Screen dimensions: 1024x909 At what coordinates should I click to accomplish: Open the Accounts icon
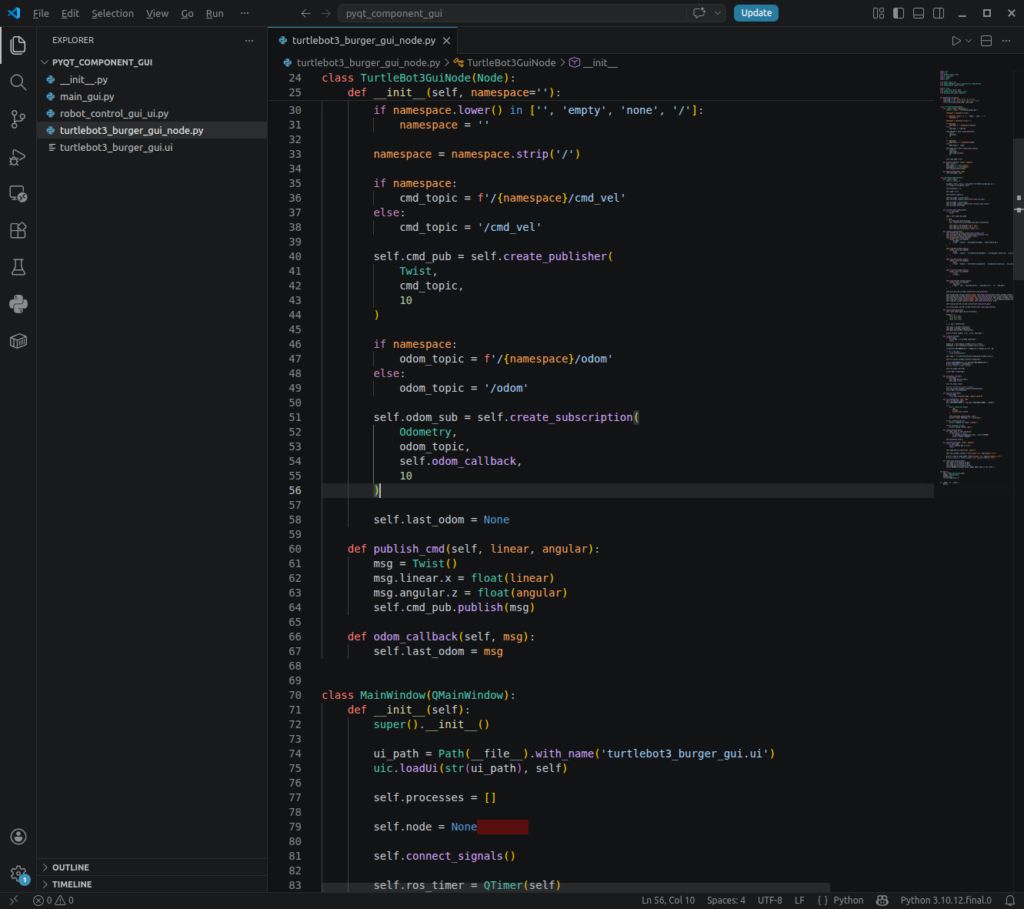coord(18,837)
